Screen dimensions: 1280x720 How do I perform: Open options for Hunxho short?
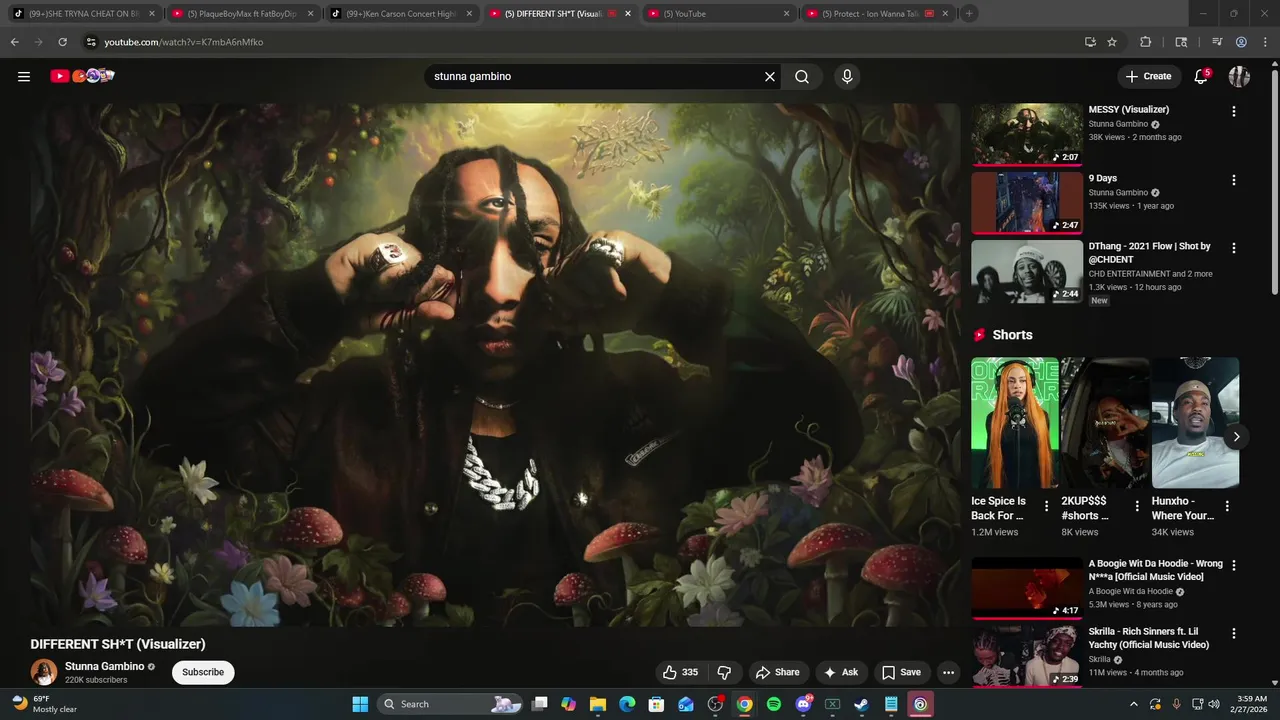pyautogui.click(x=1227, y=506)
